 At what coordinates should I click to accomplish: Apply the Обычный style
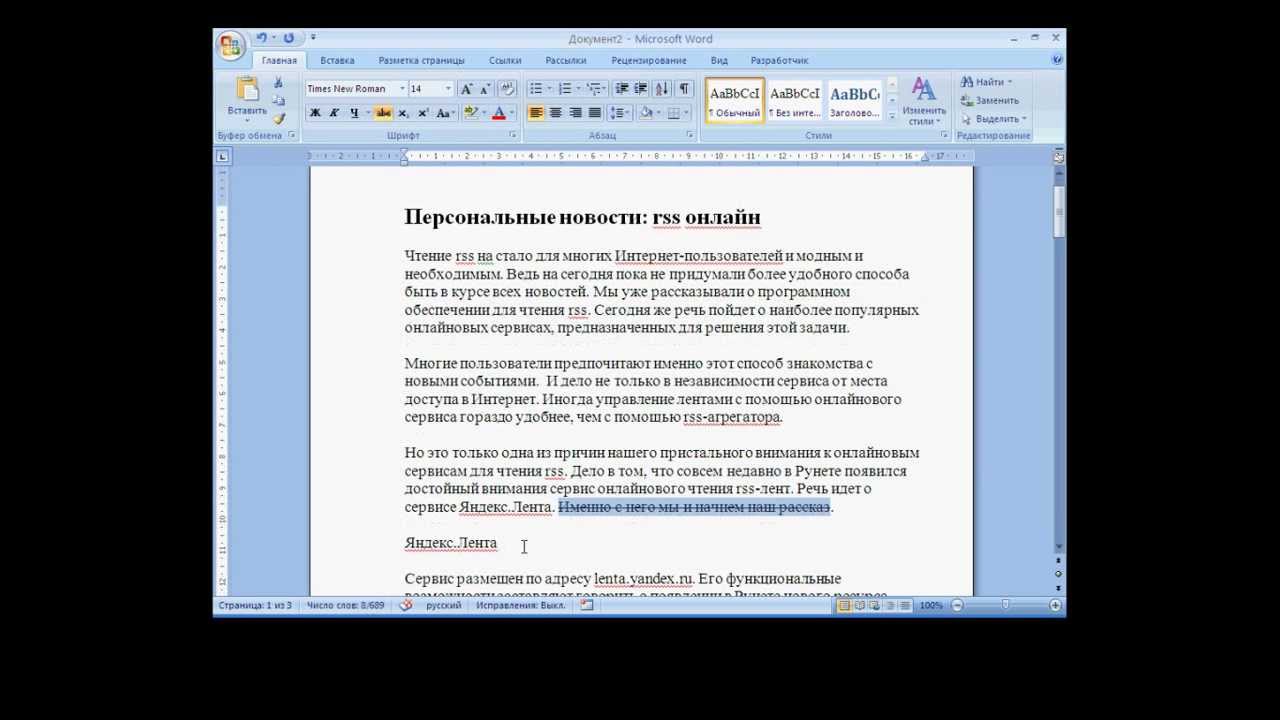click(x=735, y=100)
